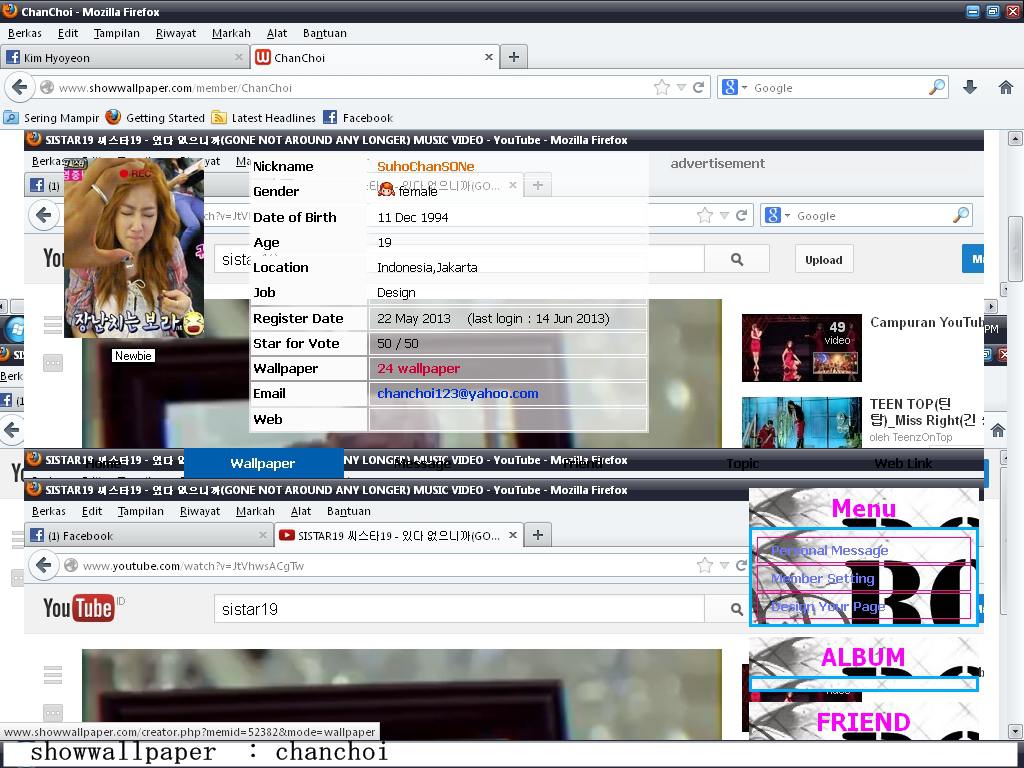
Task: Open the Design Your Page link
Action: tap(828, 607)
